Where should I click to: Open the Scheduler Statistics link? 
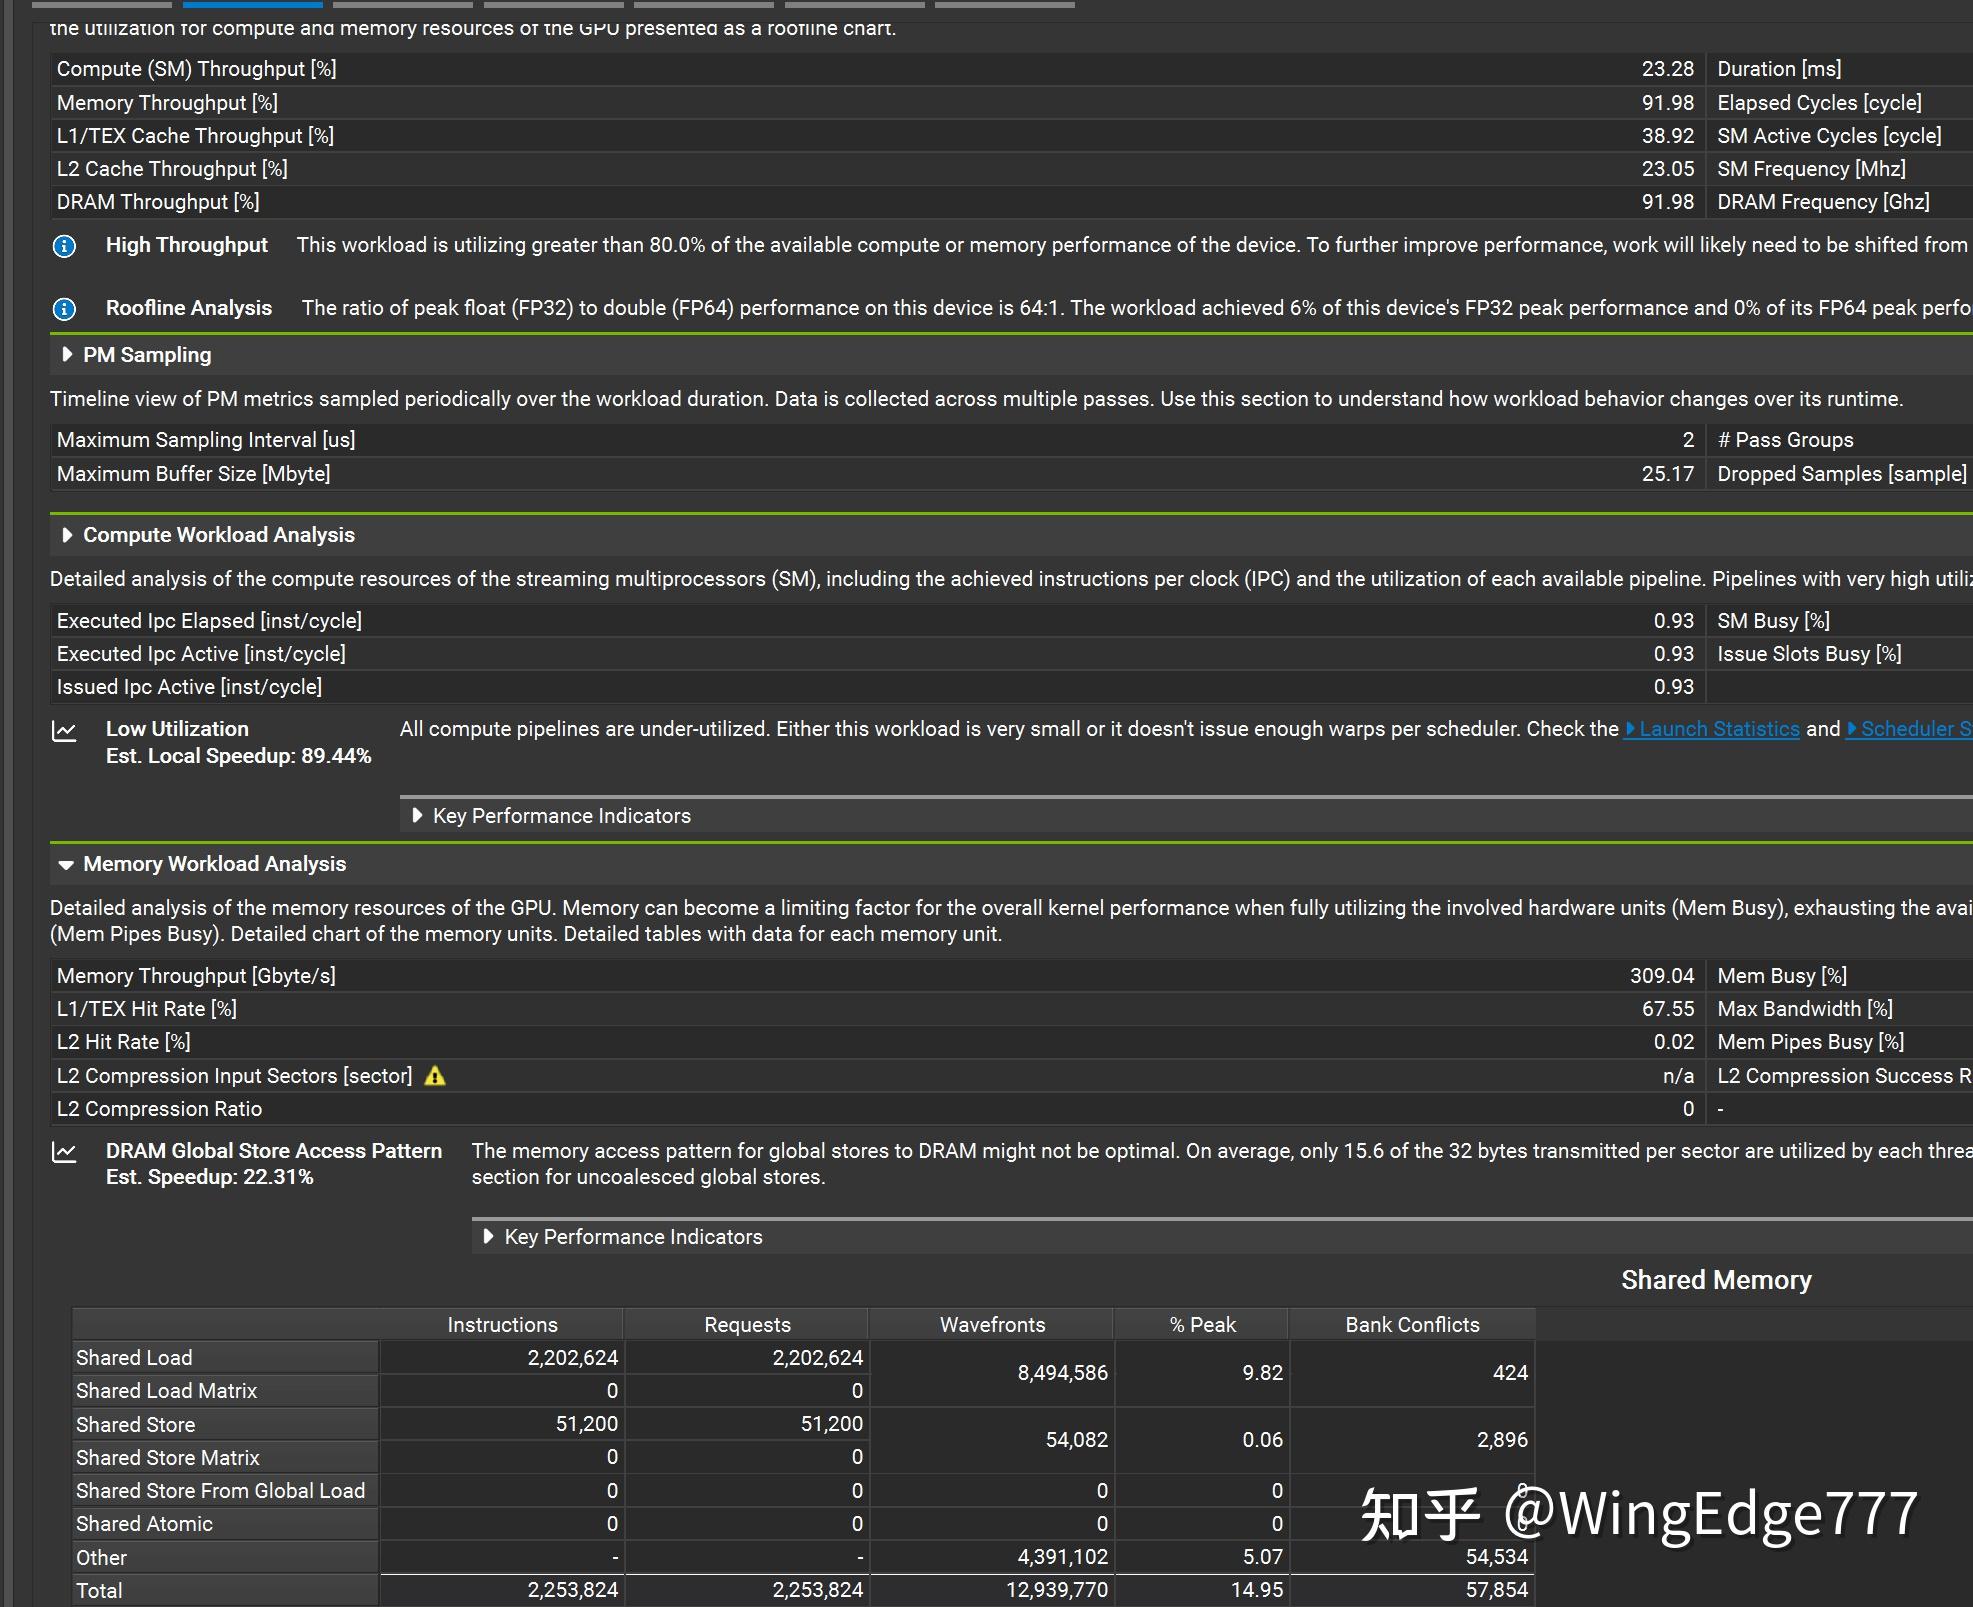1909,729
